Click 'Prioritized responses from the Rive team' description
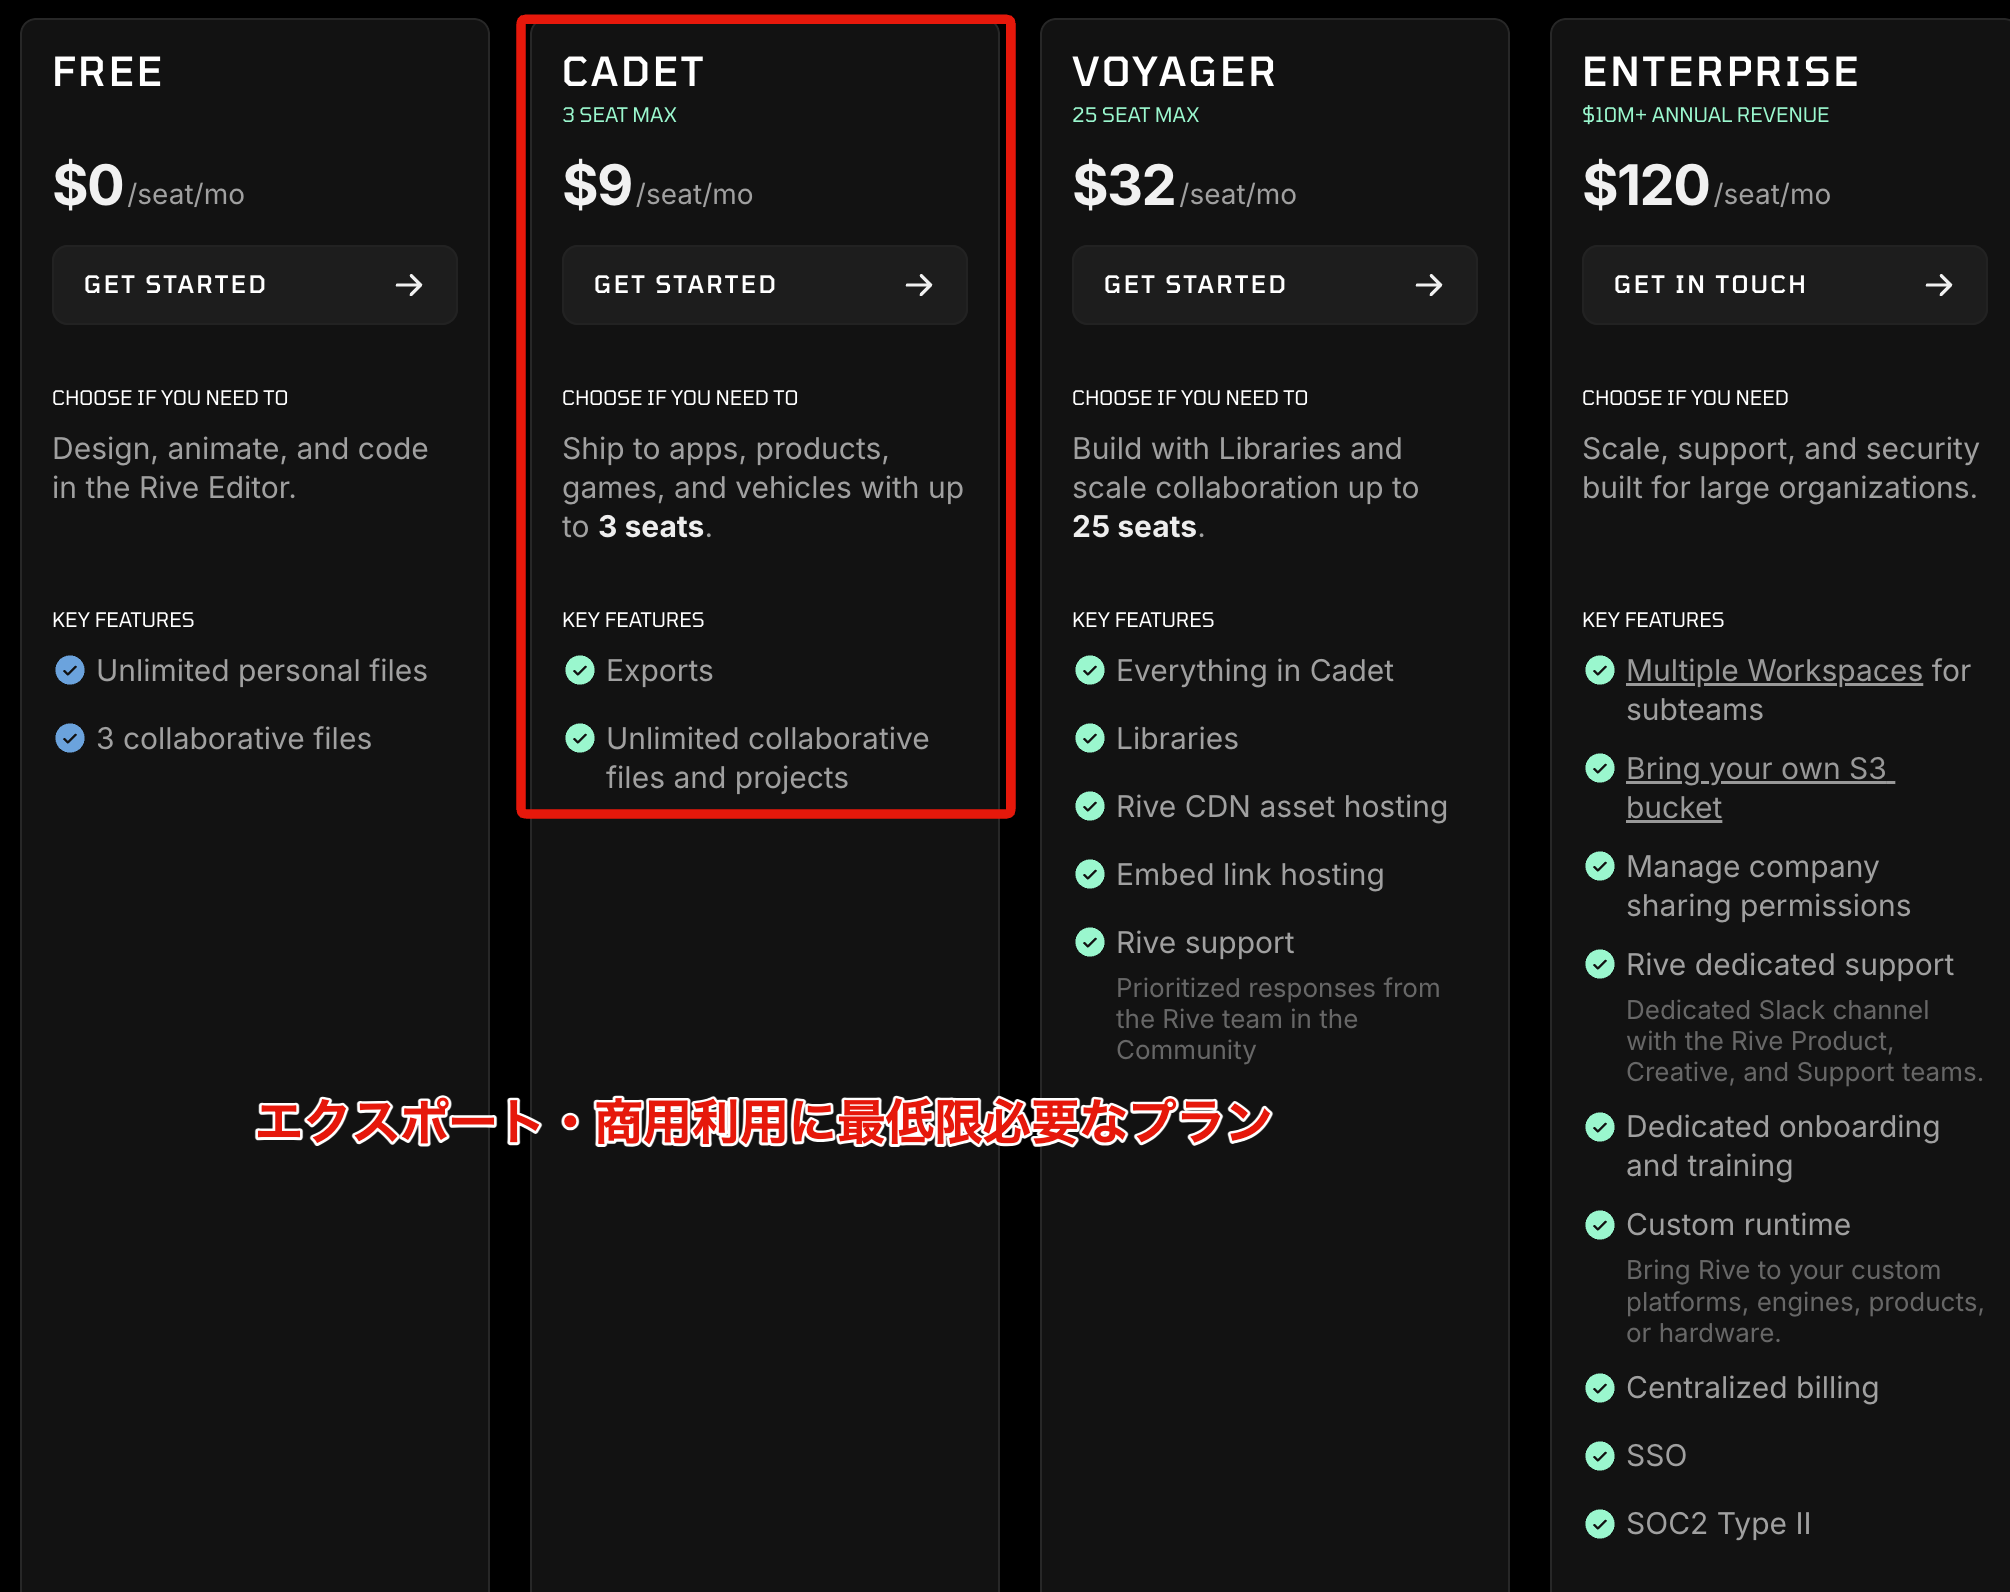 click(x=1278, y=1019)
